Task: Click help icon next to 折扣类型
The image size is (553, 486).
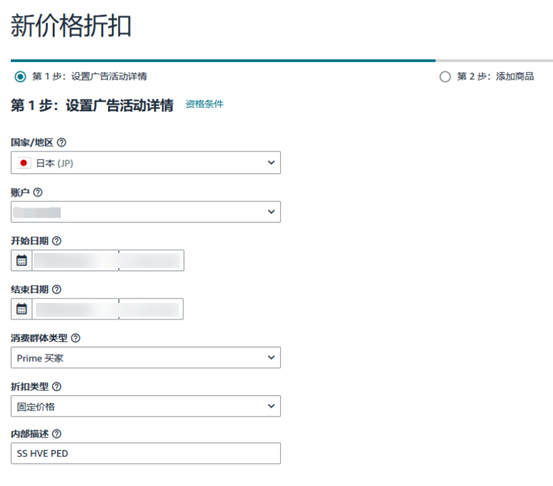Action: 57,387
